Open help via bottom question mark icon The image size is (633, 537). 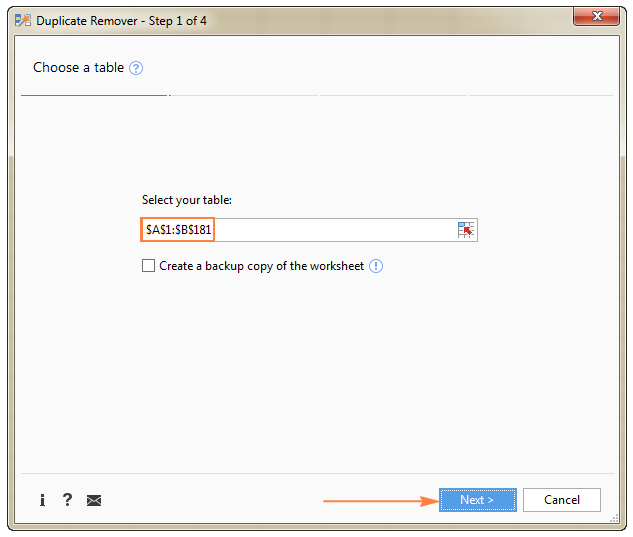point(67,500)
